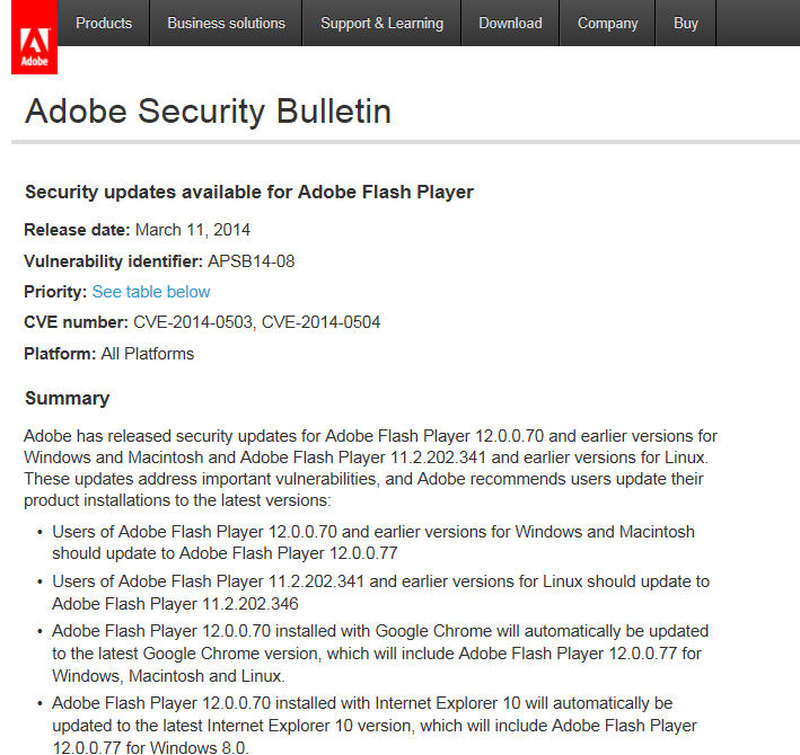
Task: Follow the "See table below" link
Action: (151, 292)
